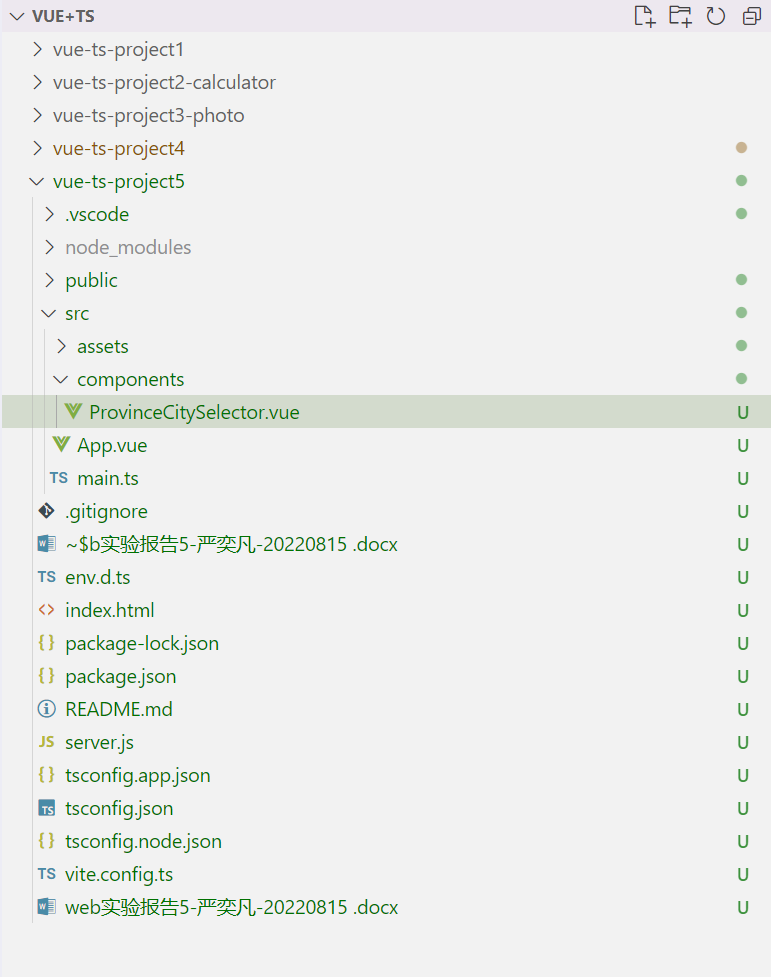The height and width of the screenshot is (977, 771).
Task: Select the vue-ts-project2-calculator folder
Action: tap(164, 83)
